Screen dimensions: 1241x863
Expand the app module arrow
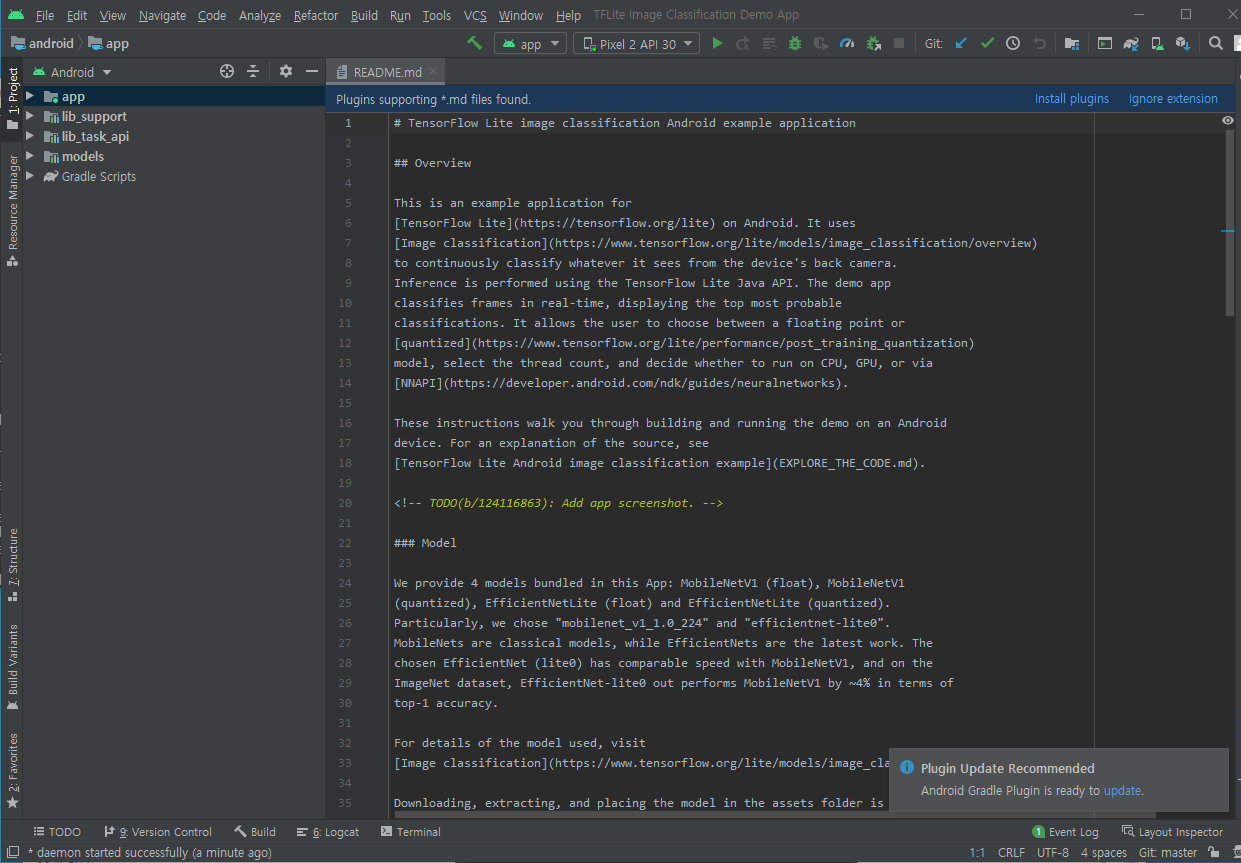click(x=30, y=96)
